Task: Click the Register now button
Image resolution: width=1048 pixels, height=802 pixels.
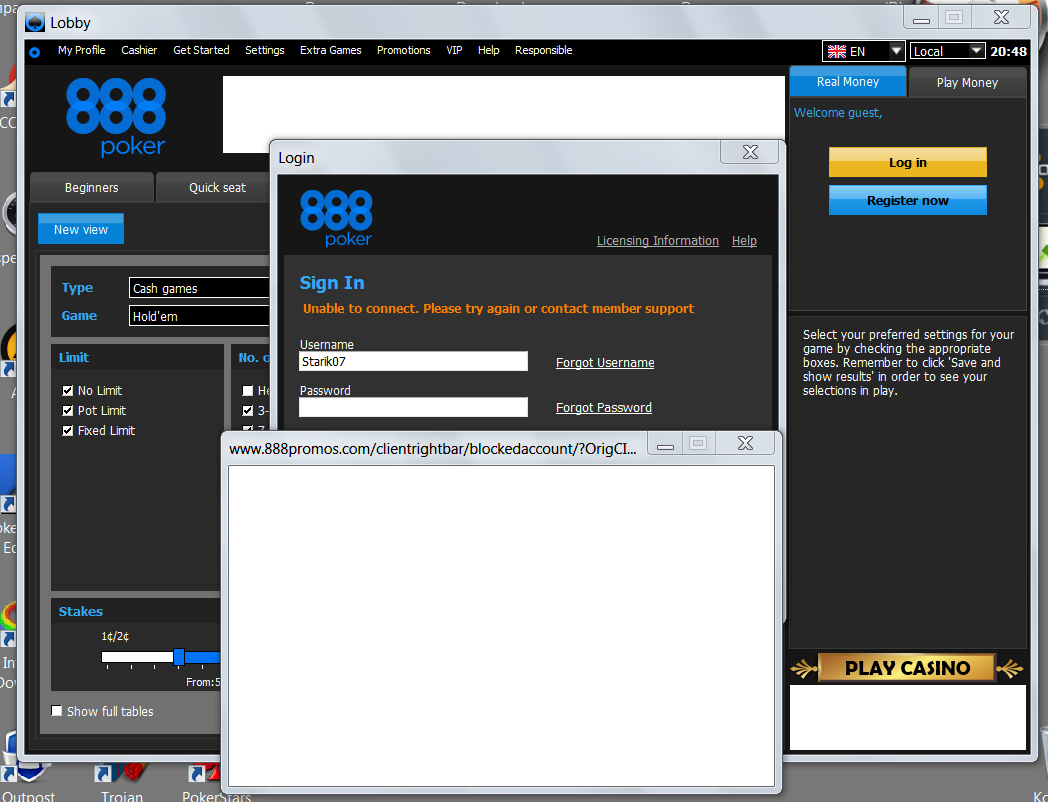Action: click(908, 200)
